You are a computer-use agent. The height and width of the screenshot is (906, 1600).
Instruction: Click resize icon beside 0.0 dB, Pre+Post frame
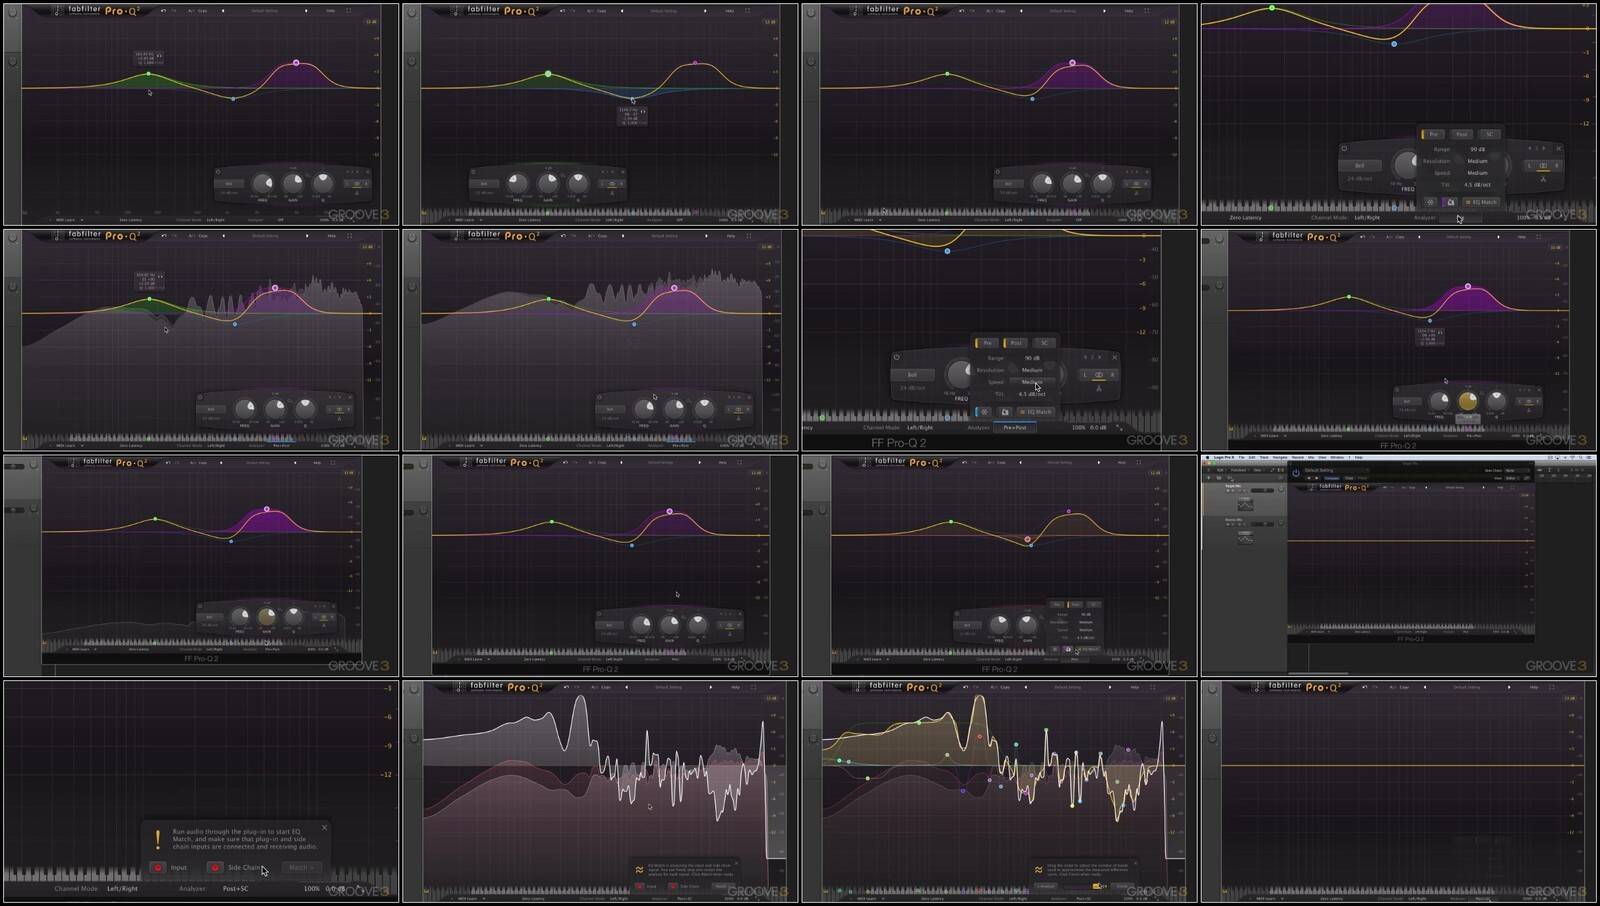click(x=1119, y=427)
